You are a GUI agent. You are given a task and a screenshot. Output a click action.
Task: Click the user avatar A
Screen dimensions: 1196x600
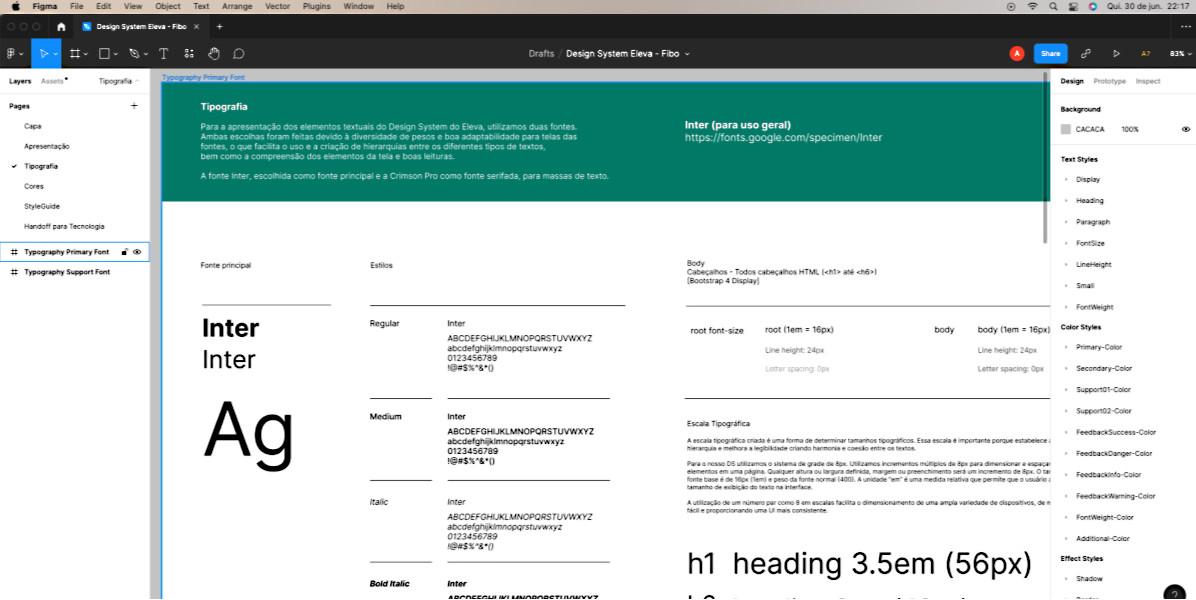pos(1017,53)
